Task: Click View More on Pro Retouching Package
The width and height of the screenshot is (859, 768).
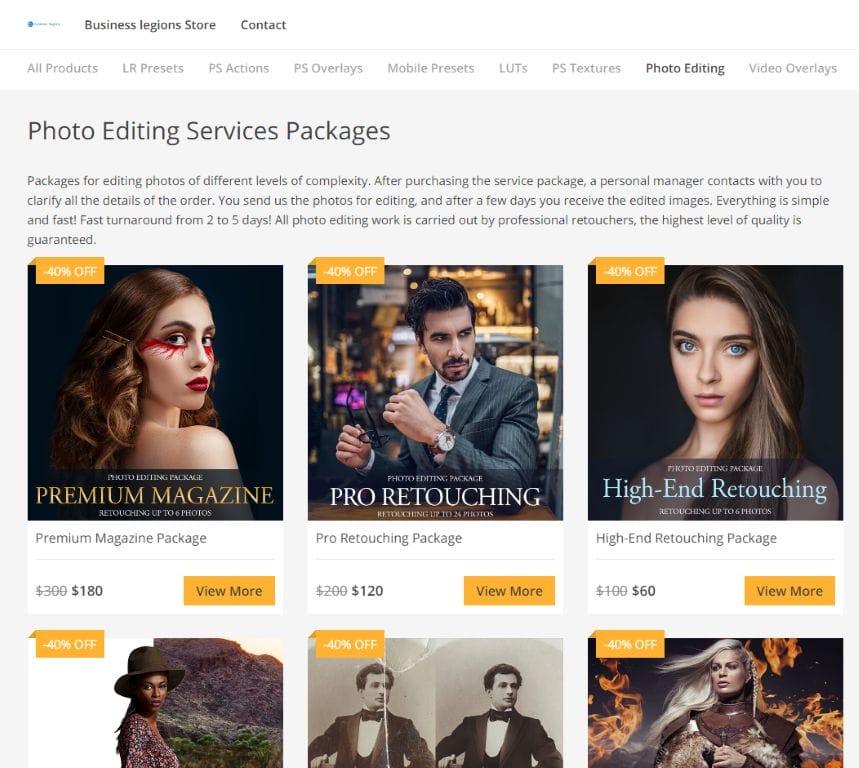Action: pos(509,591)
